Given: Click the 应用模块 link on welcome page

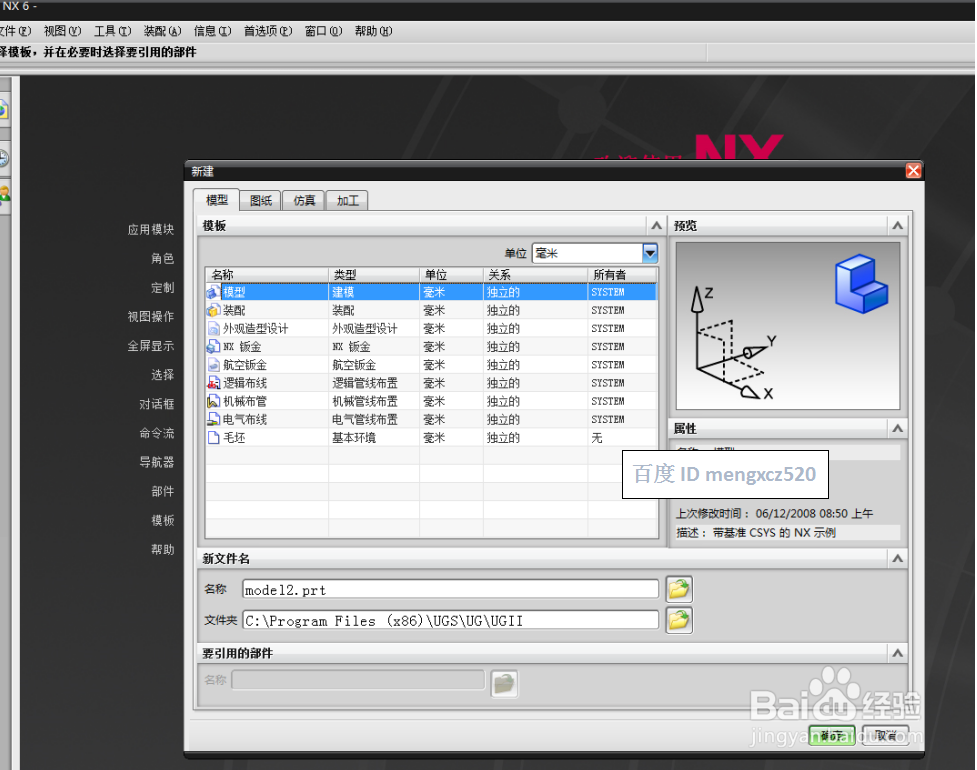Looking at the screenshot, I should [x=150, y=230].
